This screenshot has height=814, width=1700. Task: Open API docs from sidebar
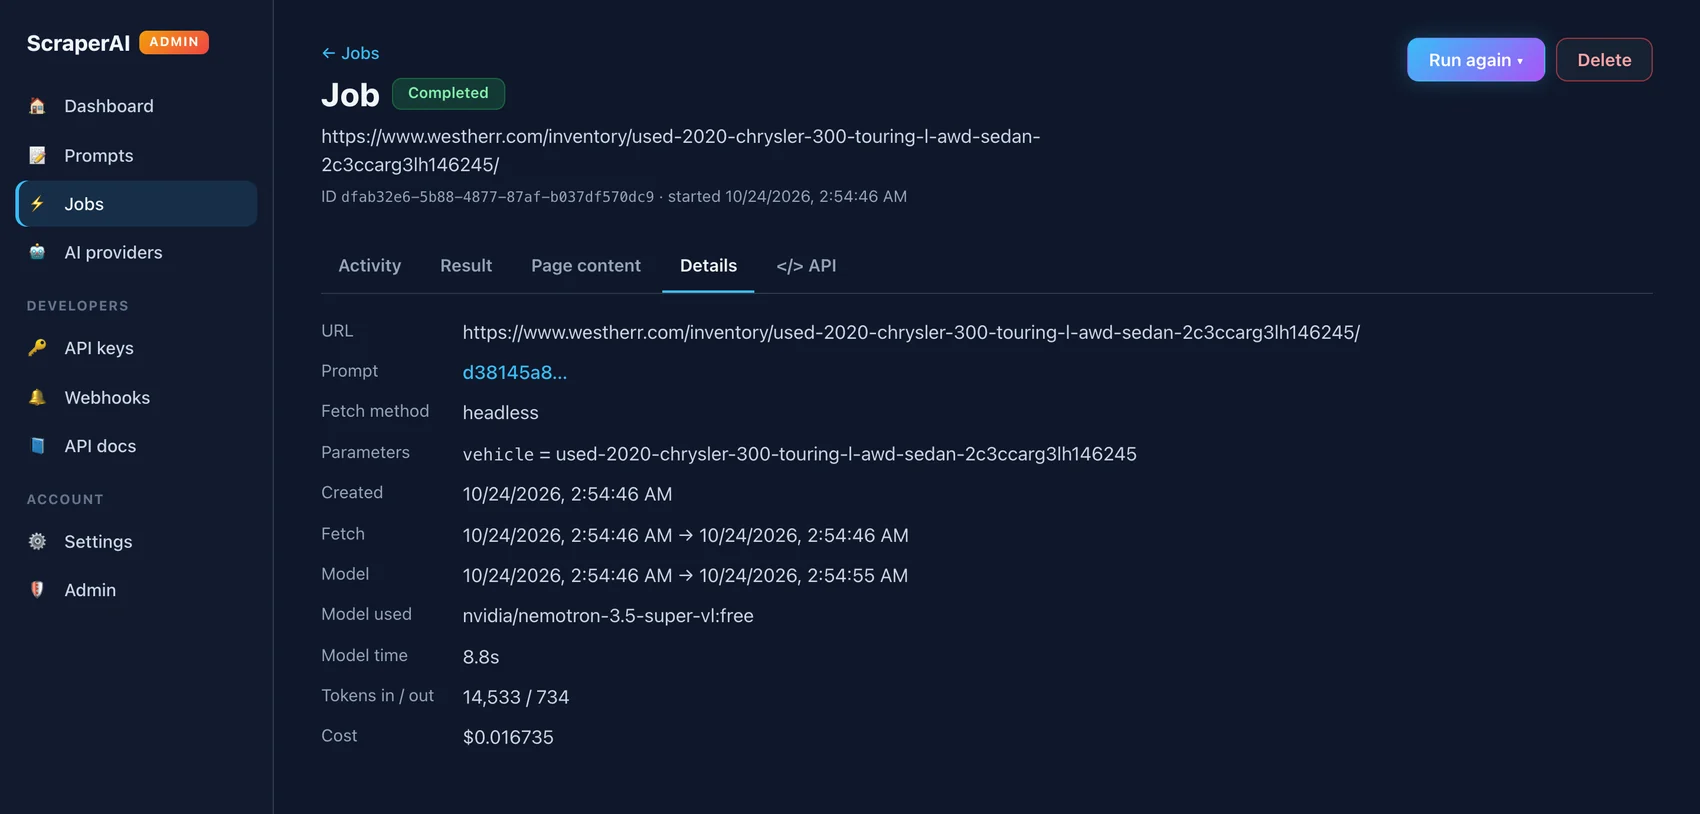pyautogui.click(x=136, y=446)
